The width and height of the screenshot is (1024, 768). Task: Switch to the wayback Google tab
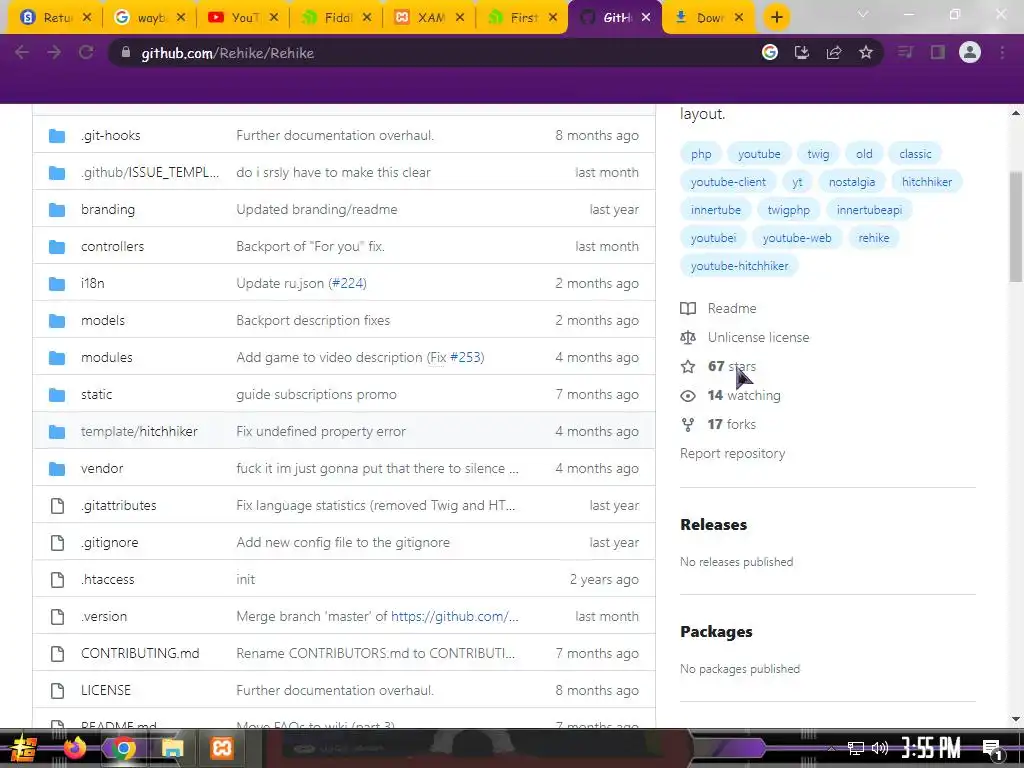(x=149, y=18)
